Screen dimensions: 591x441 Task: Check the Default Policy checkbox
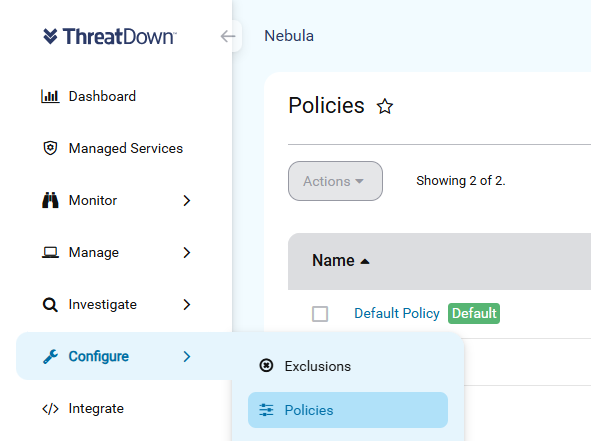[x=320, y=314]
